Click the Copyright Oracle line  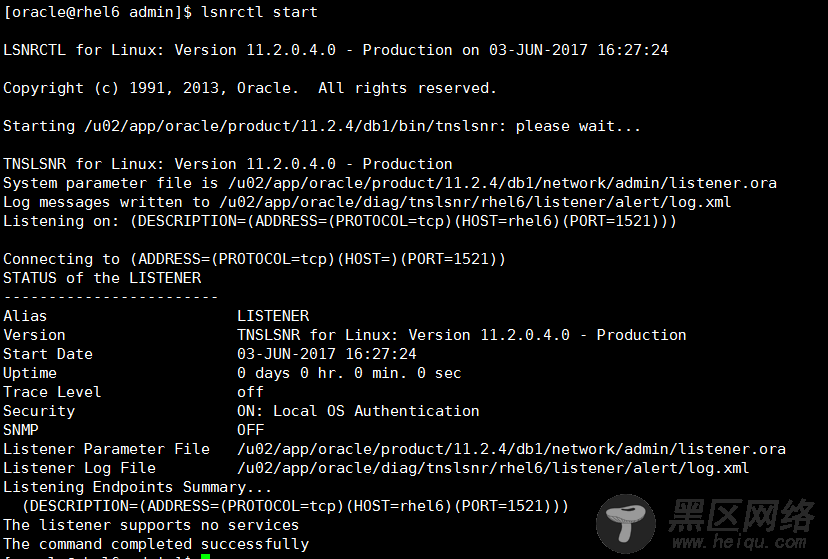tap(250, 88)
